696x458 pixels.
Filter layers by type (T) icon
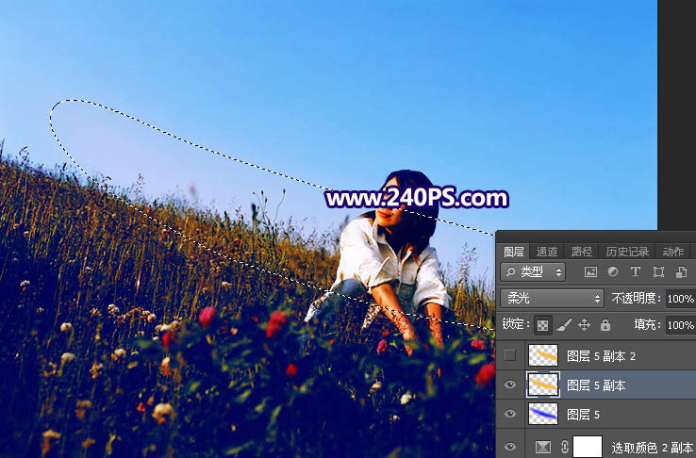636,272
